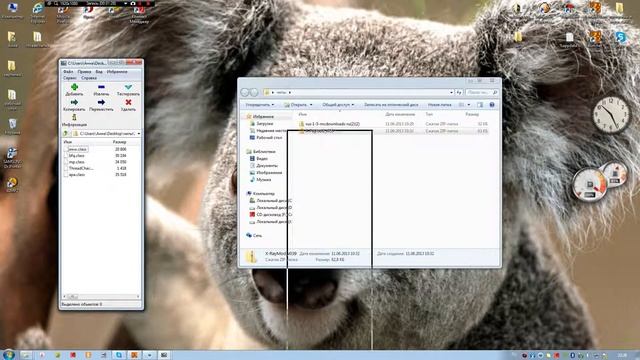Open Видео library in Explorer sidebar
The height and width of the screenshot is (360, 640).
click(262, 158)
